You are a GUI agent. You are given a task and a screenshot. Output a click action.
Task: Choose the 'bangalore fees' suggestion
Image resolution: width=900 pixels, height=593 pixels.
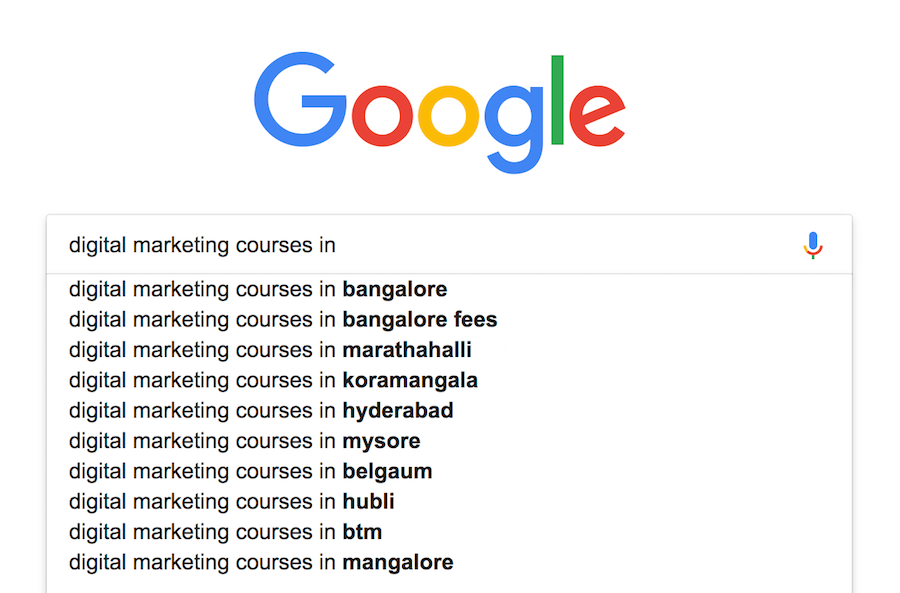449,320
